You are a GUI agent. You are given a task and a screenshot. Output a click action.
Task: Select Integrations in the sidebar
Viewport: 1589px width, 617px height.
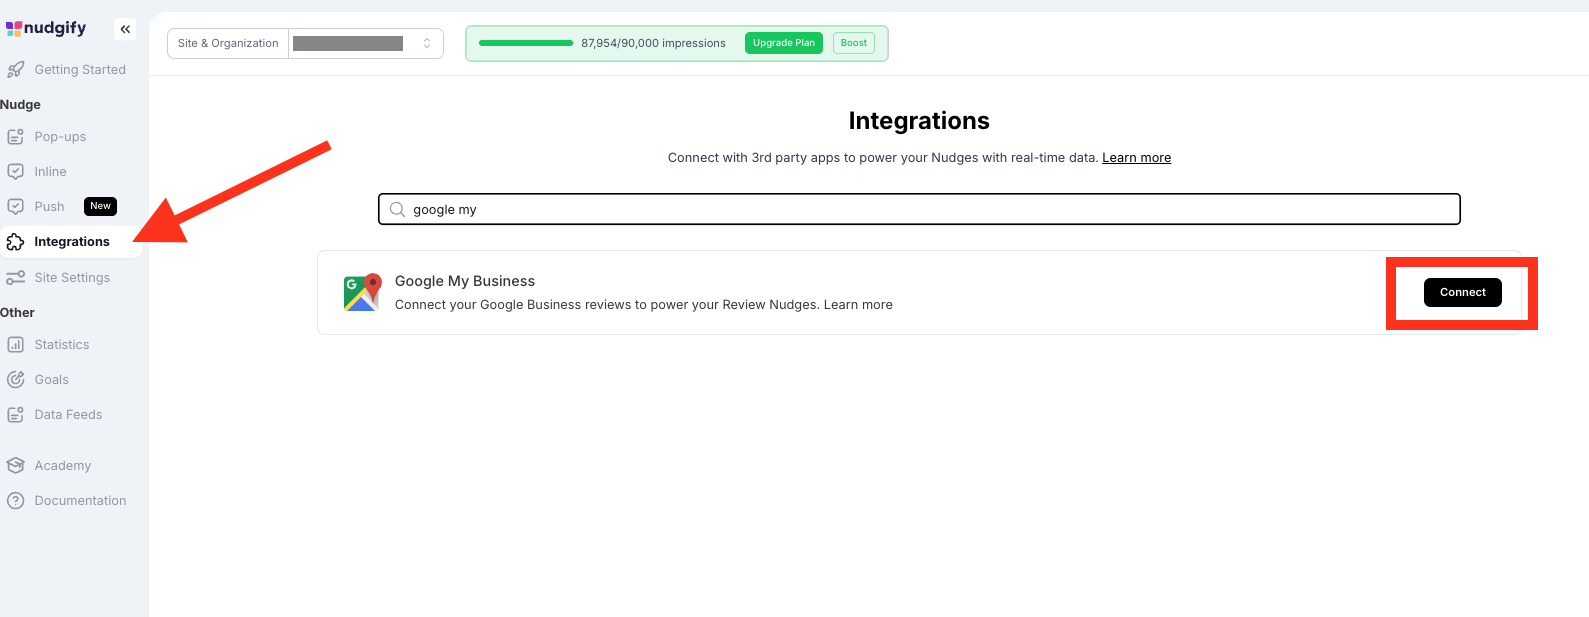72,242
